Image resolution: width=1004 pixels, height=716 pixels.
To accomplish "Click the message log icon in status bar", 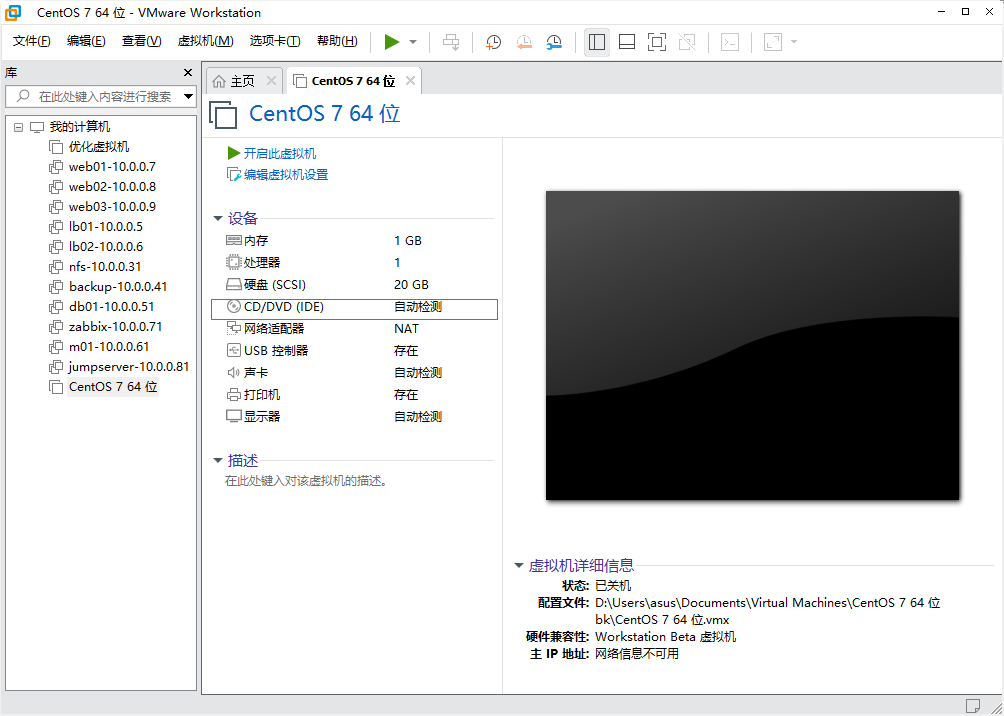I will [973, 704].
